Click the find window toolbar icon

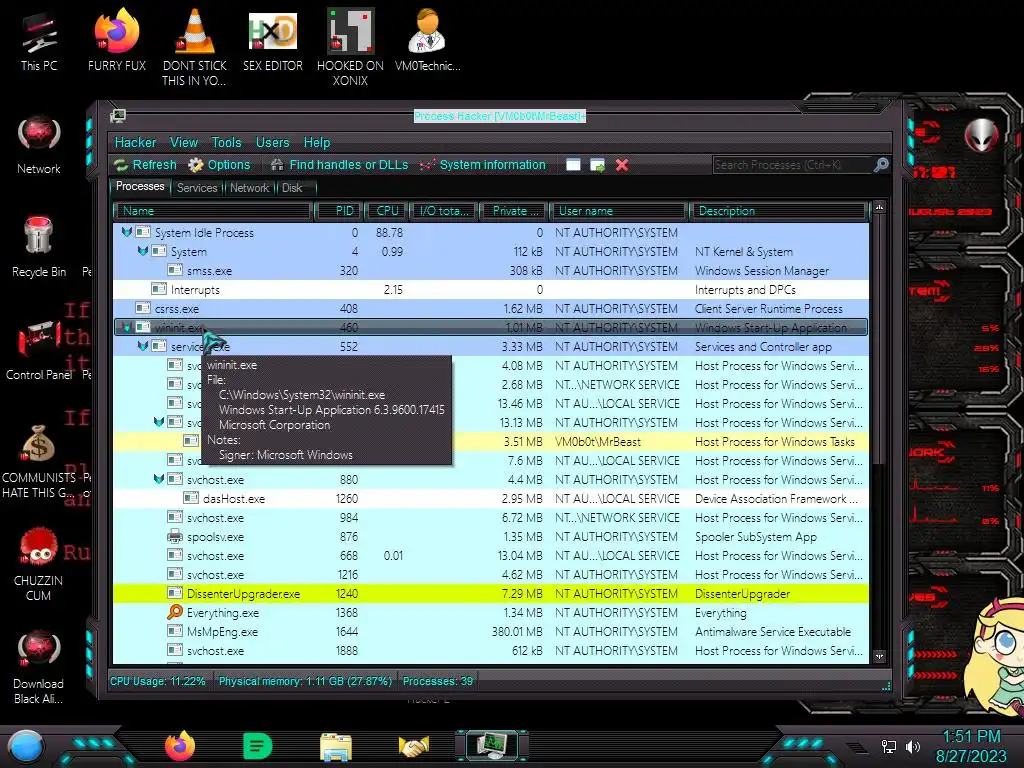pyautogui.click(x=573, y=165)
